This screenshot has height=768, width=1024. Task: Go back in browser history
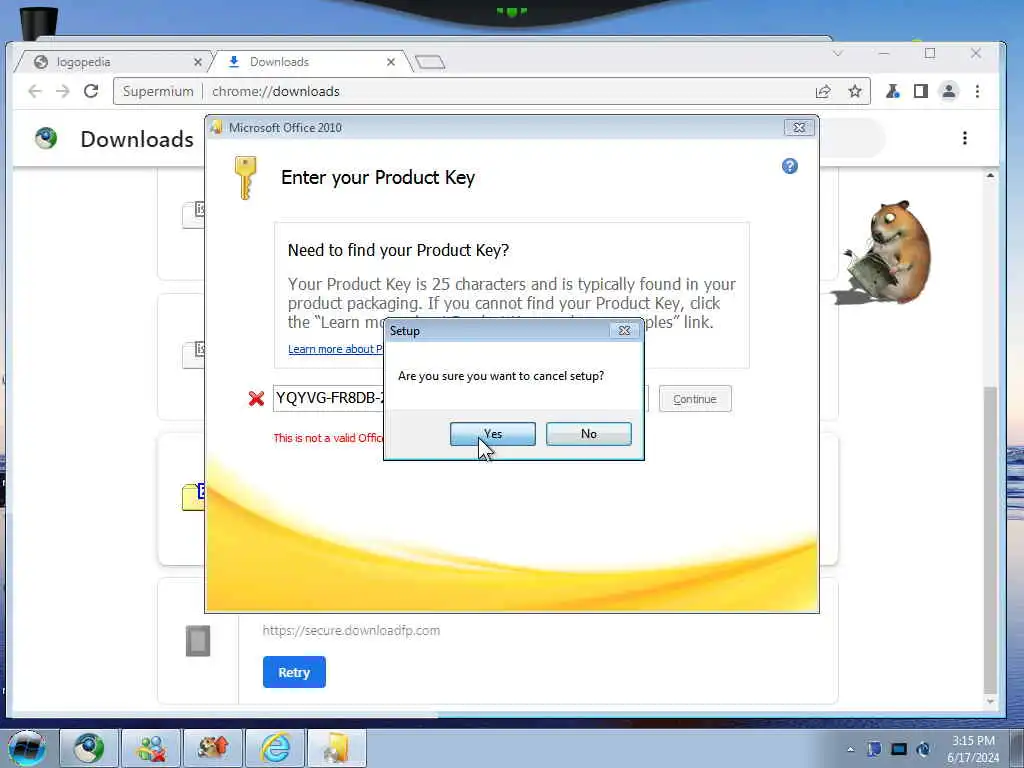[35, 91]
